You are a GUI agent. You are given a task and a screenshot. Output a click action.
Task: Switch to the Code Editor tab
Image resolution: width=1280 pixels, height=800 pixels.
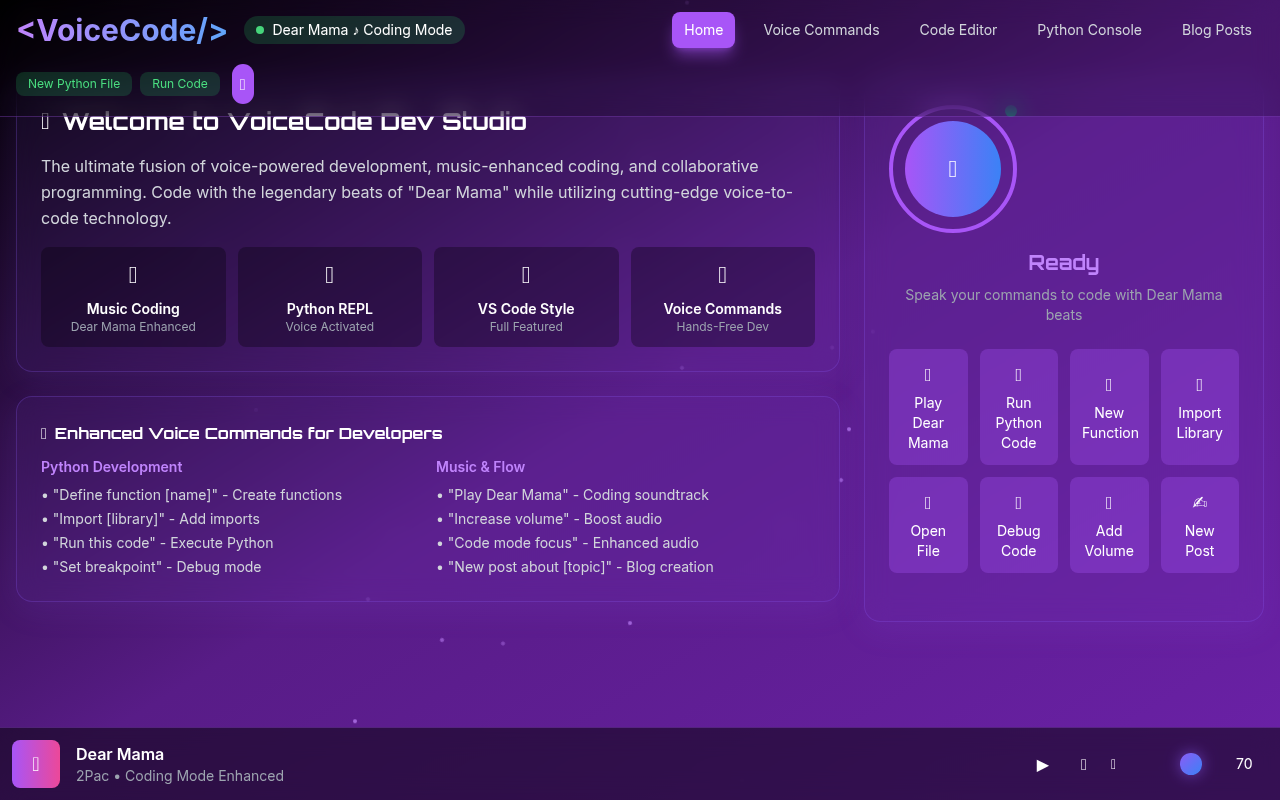point(958,30)
